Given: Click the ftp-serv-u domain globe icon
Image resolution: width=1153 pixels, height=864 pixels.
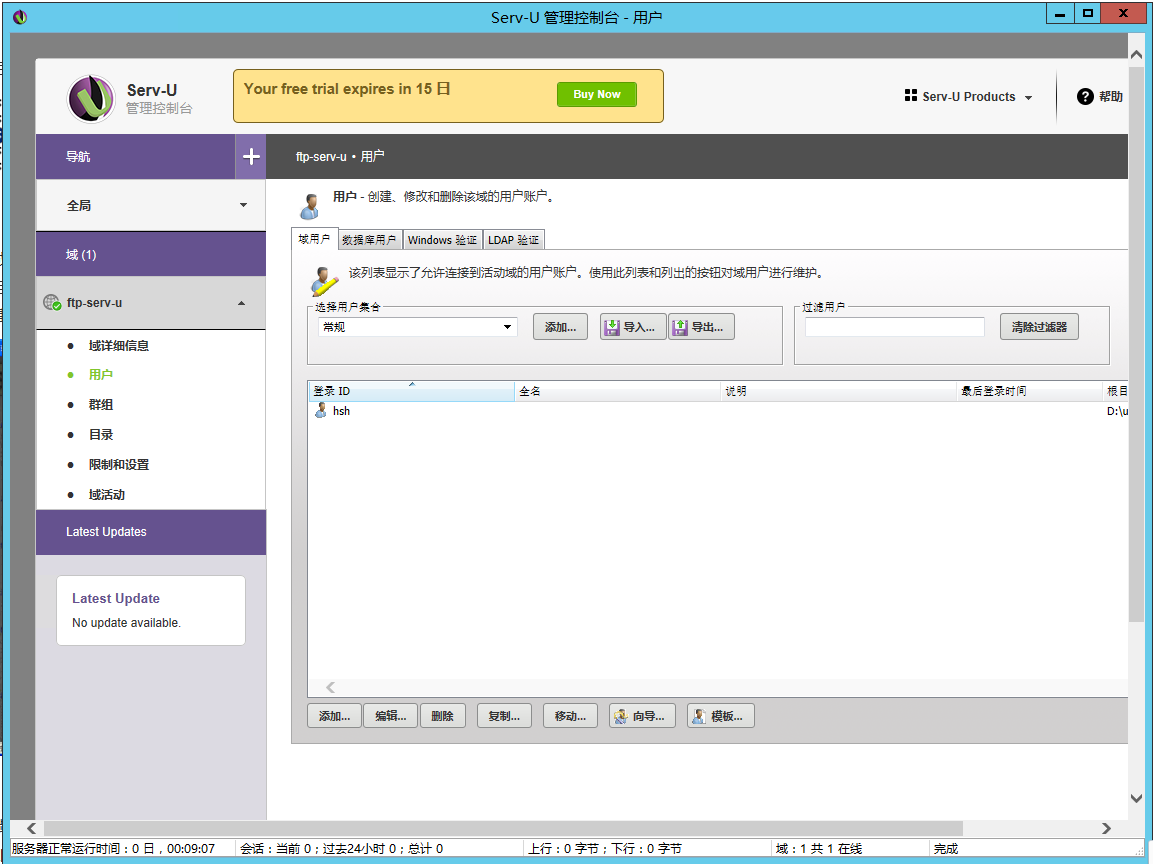Looking at the screenshot, I should pos(51,302).
